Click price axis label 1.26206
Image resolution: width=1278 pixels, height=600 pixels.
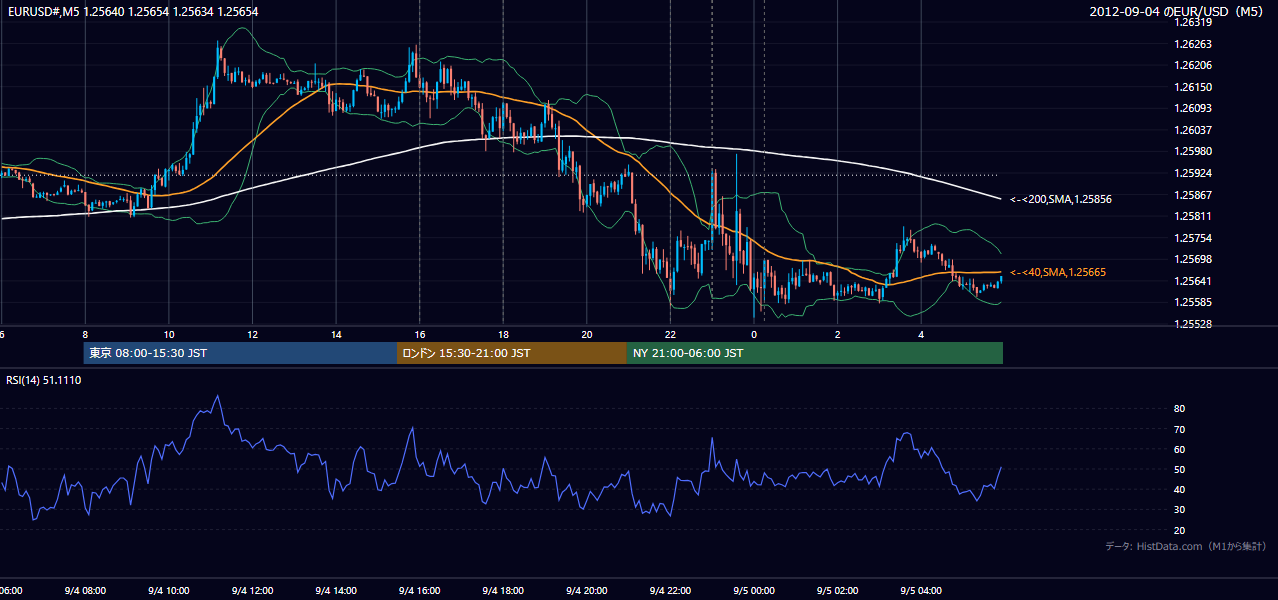coord(1194,65)
